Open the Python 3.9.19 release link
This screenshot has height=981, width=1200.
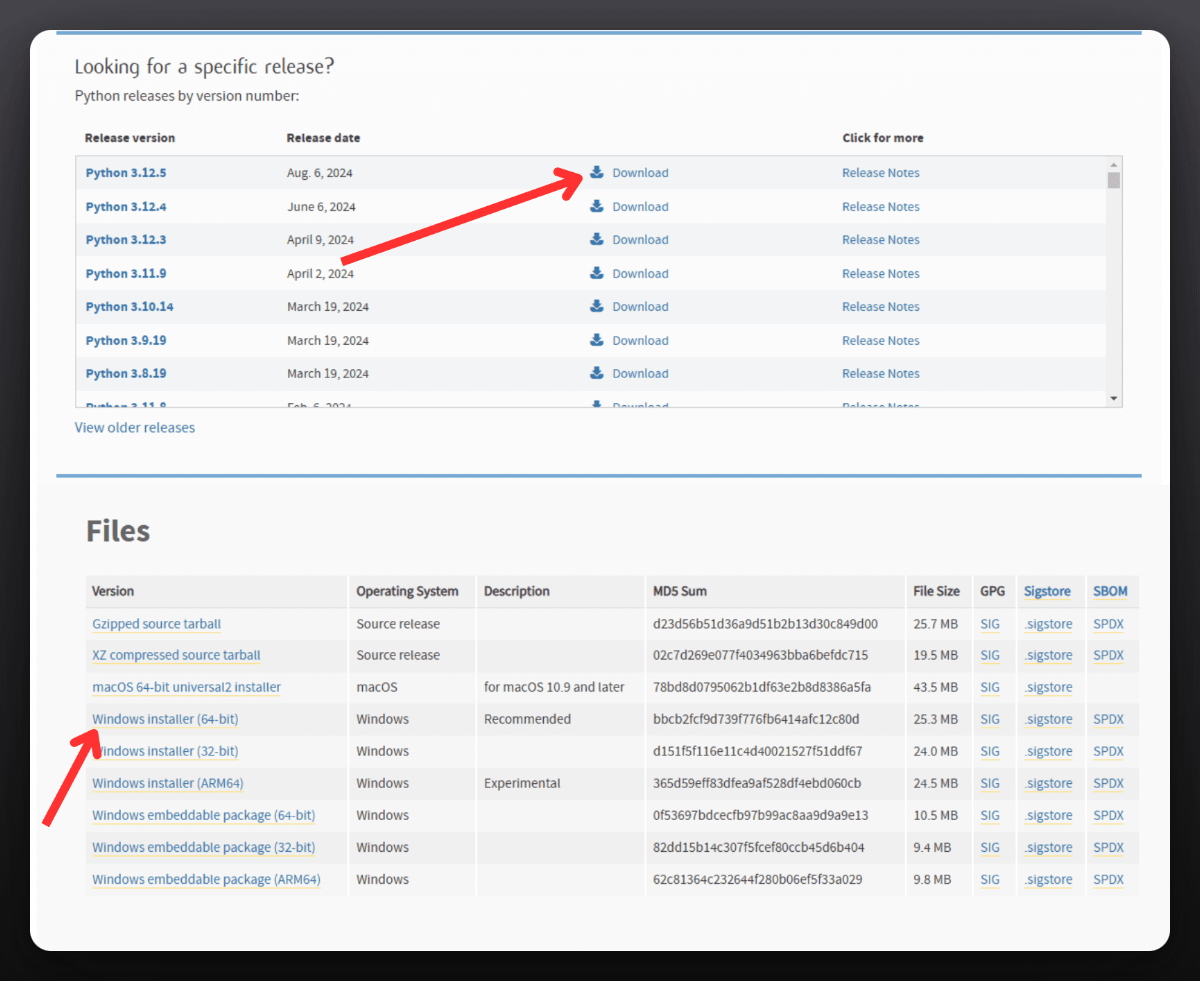126,341
